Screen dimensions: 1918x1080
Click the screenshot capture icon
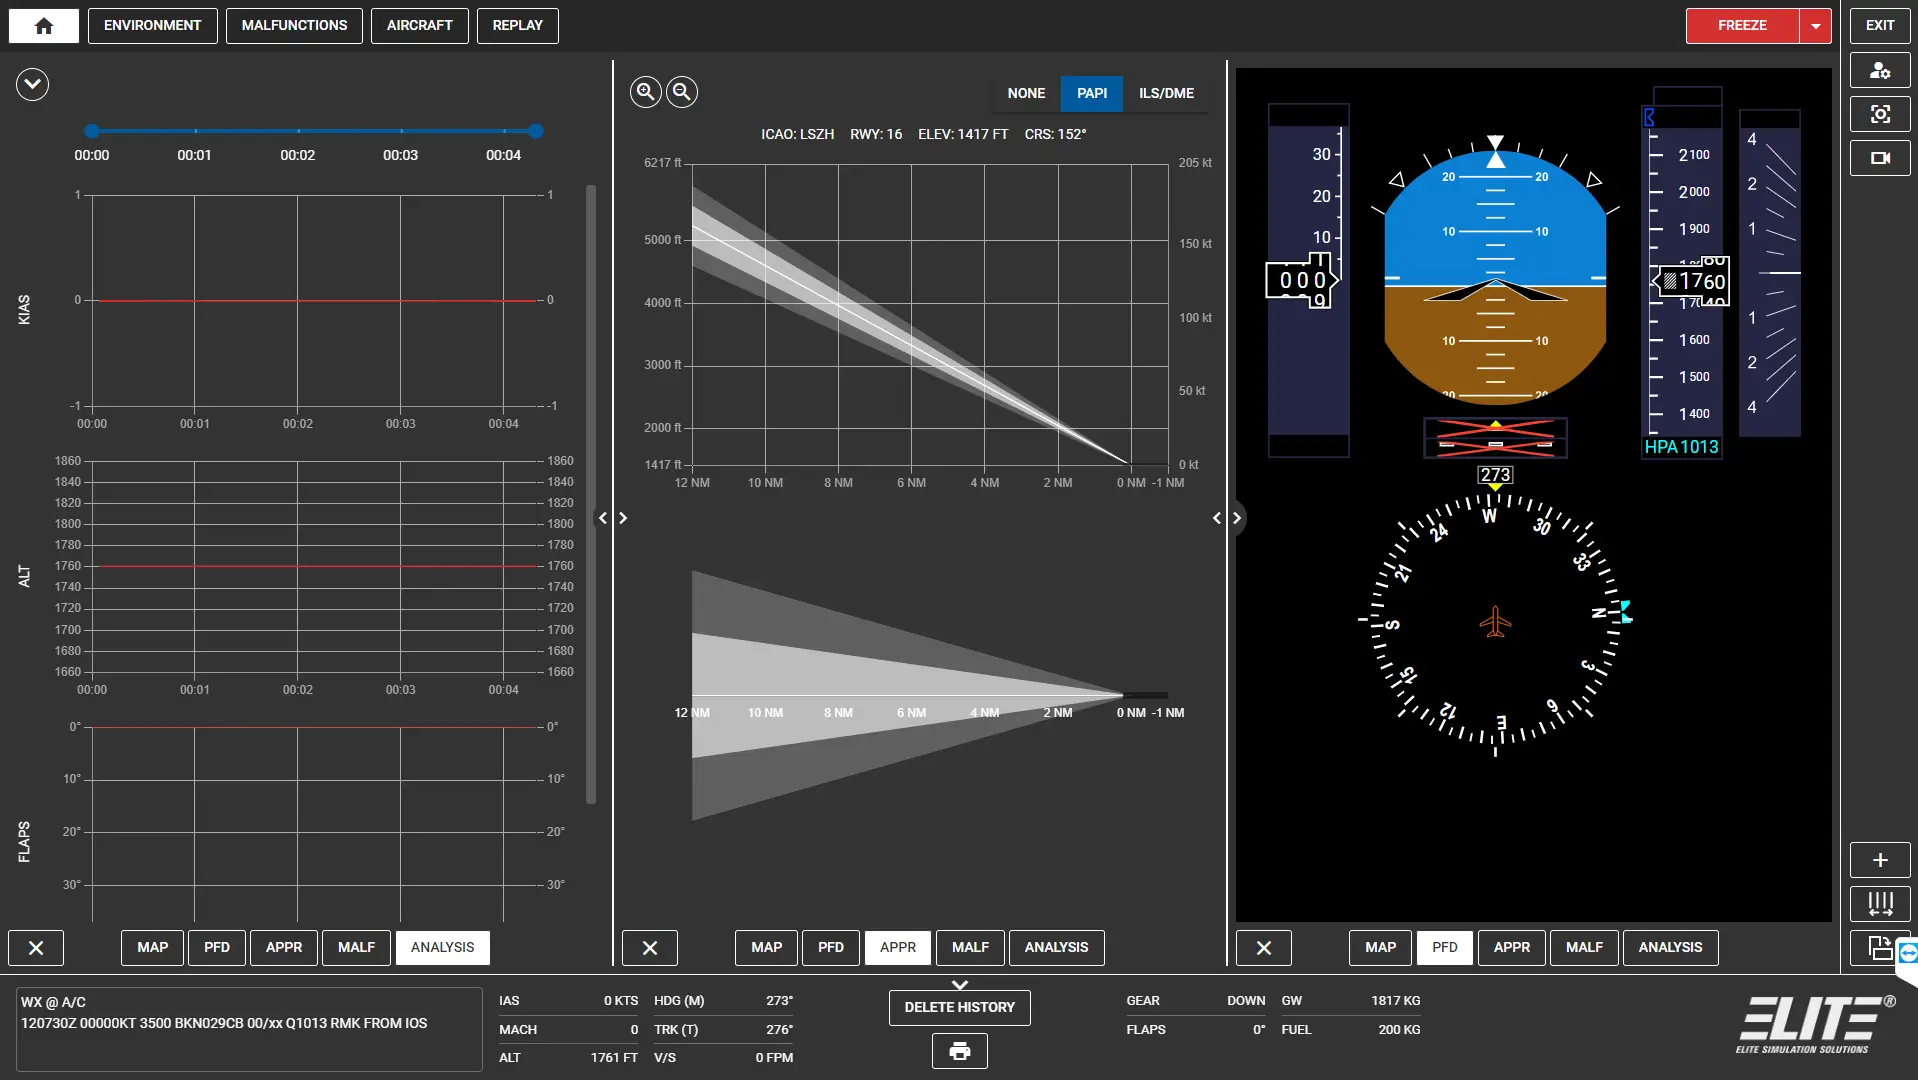pyautogui.click(x=1880, y=114)
